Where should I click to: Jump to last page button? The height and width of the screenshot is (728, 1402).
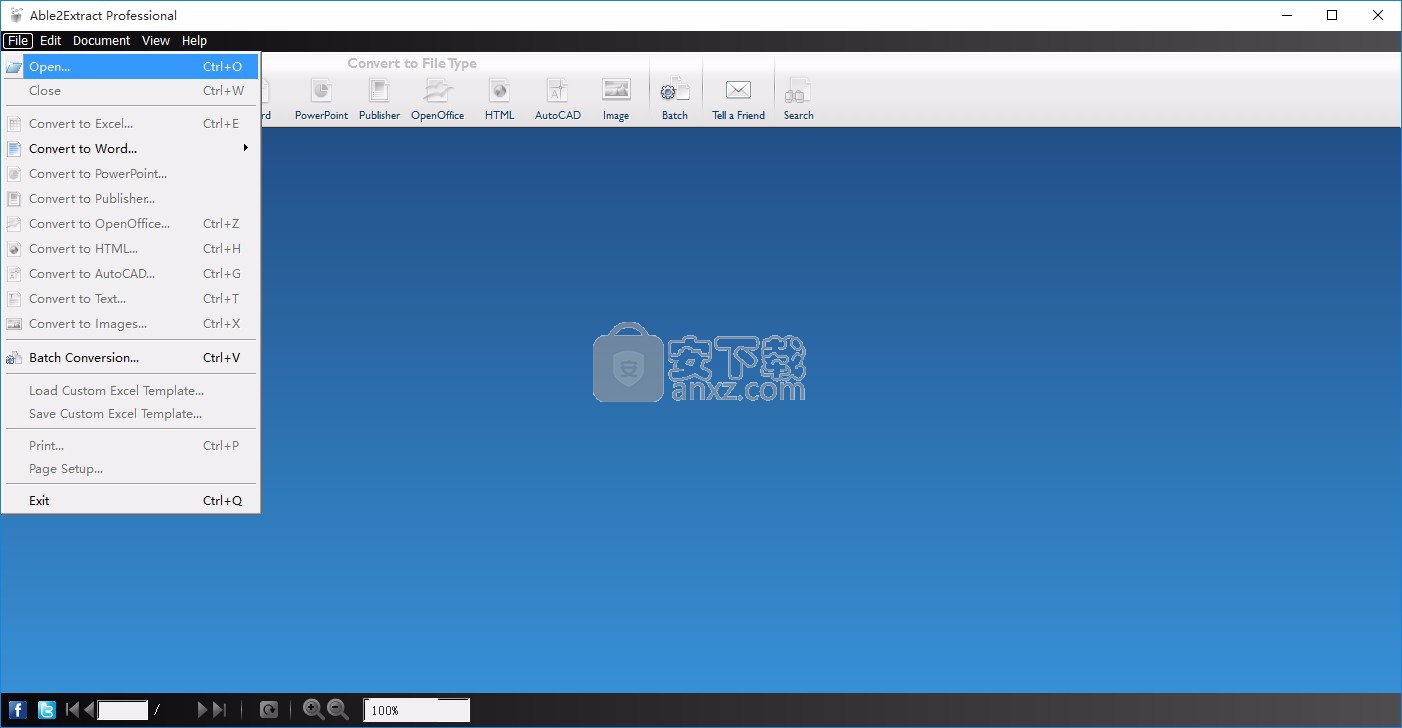(x=220, y=710)
